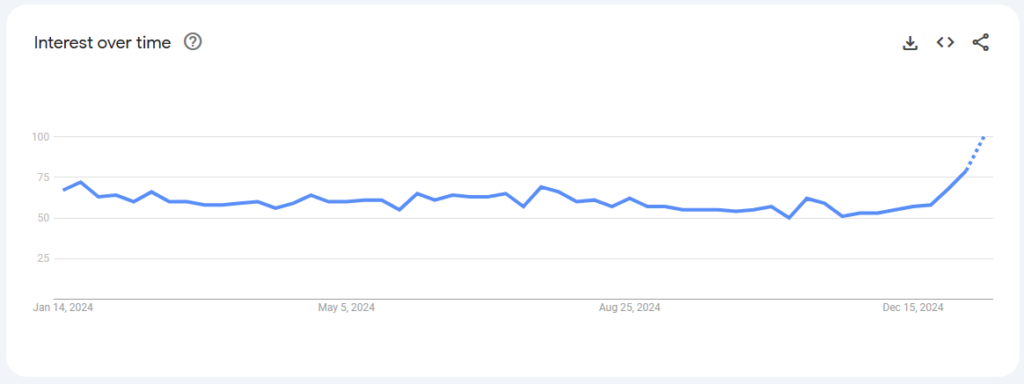This screenshot has width=1024, height=384.
Task: Select the mid-year peak before Aug 25
Action: coord(541,187)
